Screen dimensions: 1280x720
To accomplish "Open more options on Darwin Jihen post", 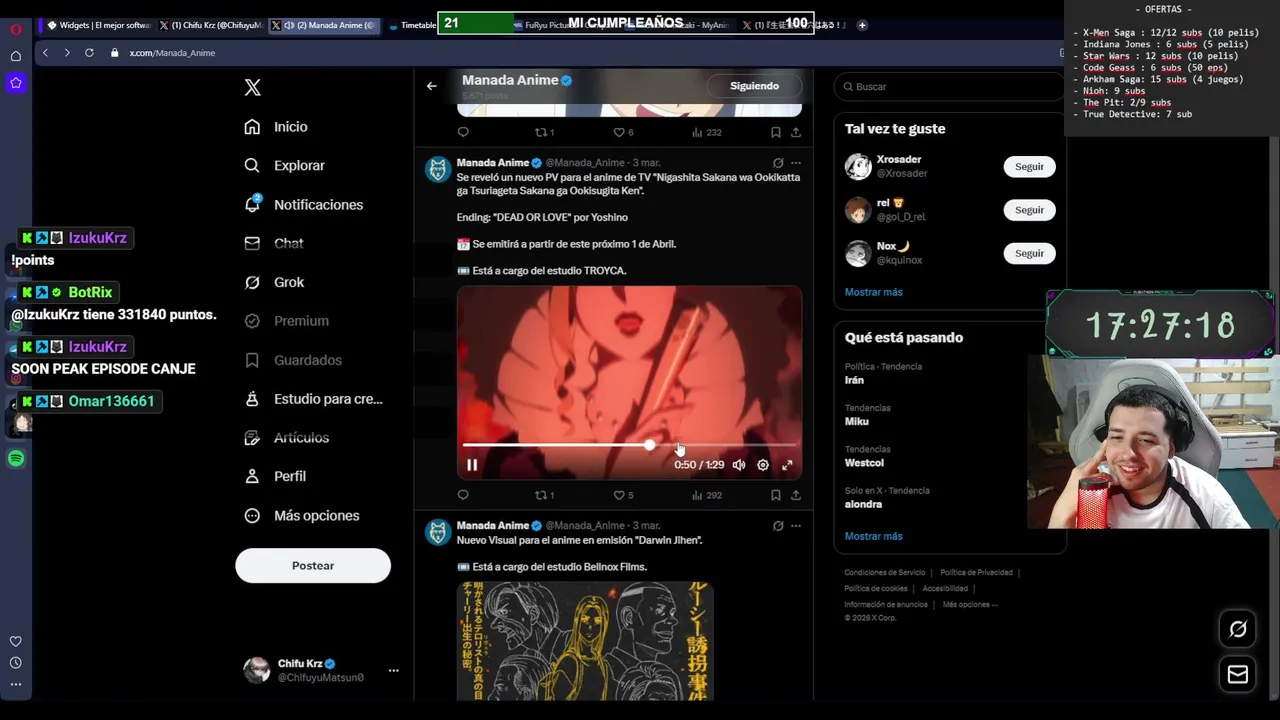I will point(796,526).
